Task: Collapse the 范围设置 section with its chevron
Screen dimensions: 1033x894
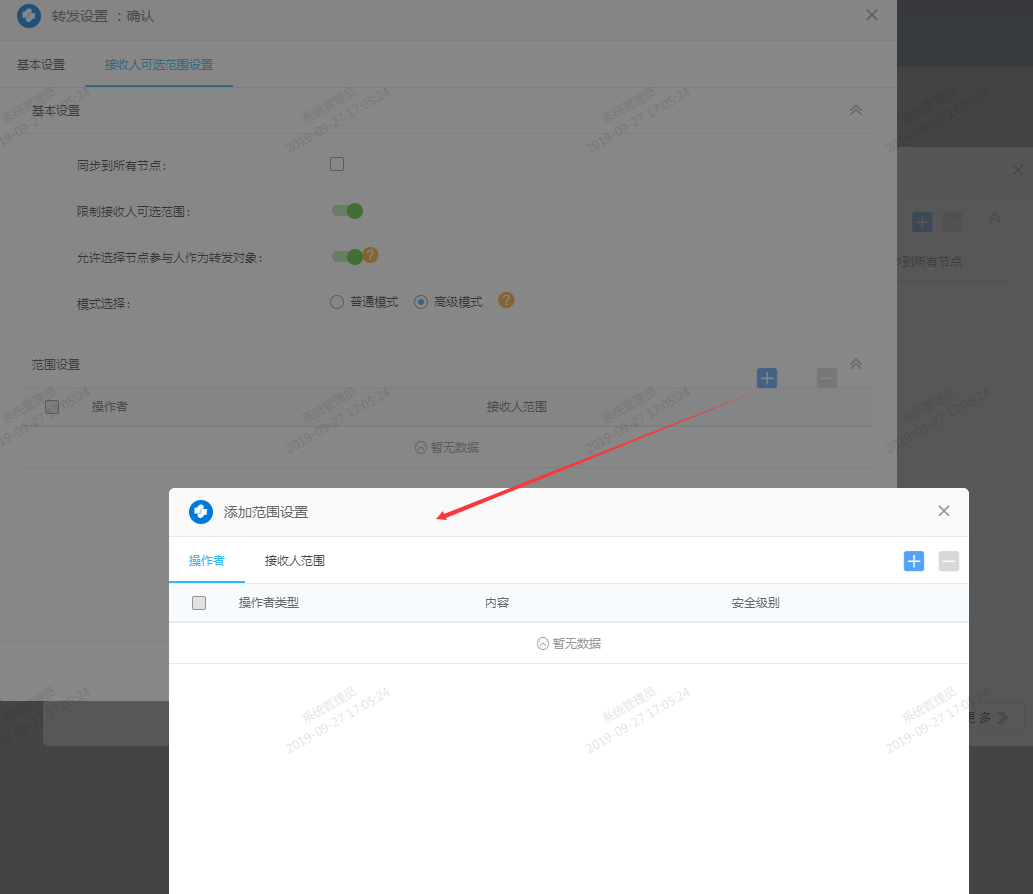Action: tap(855, 364)
